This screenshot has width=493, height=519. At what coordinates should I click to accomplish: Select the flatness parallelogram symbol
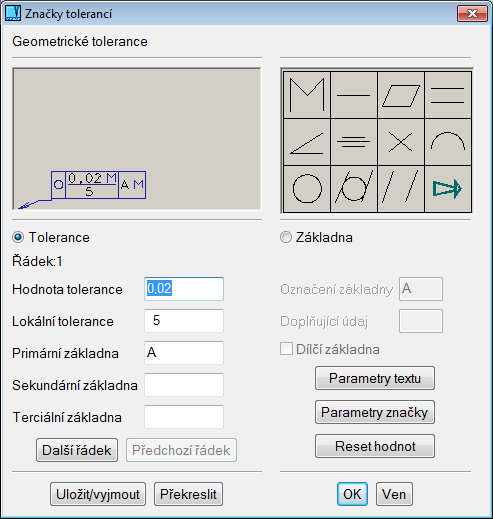tap(401, 95)
